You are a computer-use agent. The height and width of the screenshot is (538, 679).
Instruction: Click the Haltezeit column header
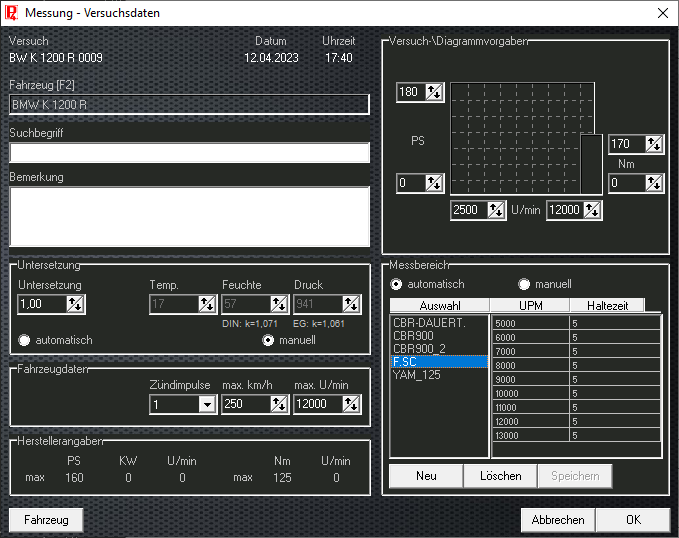point(607,306)
